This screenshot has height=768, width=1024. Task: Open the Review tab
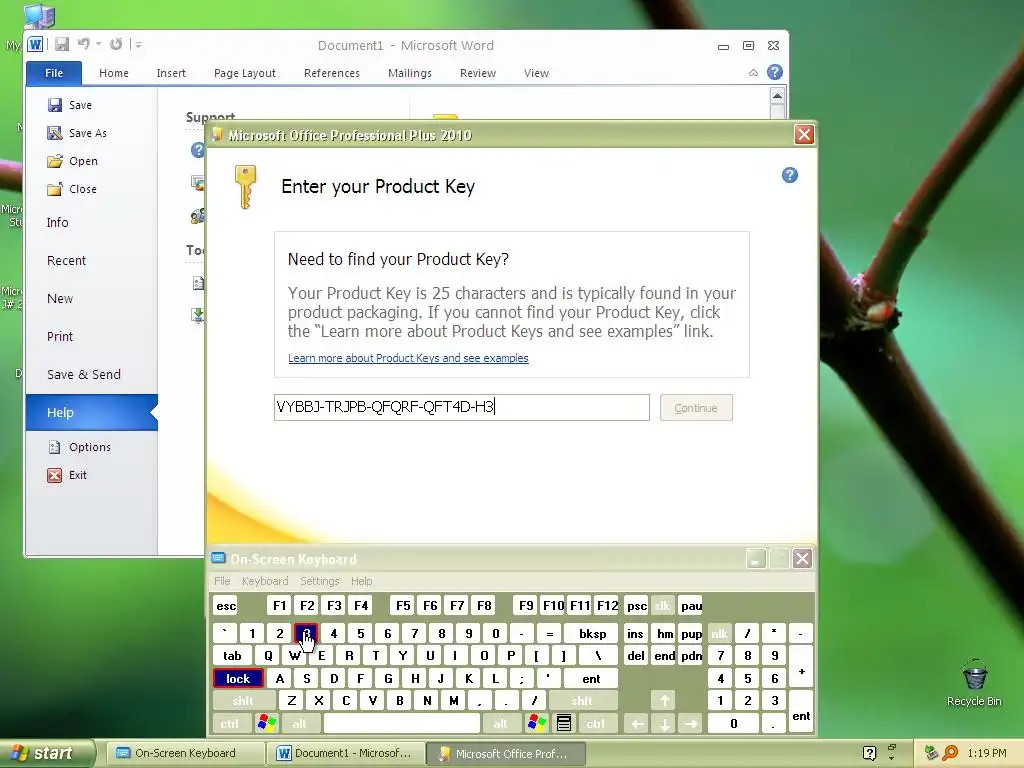477,73
